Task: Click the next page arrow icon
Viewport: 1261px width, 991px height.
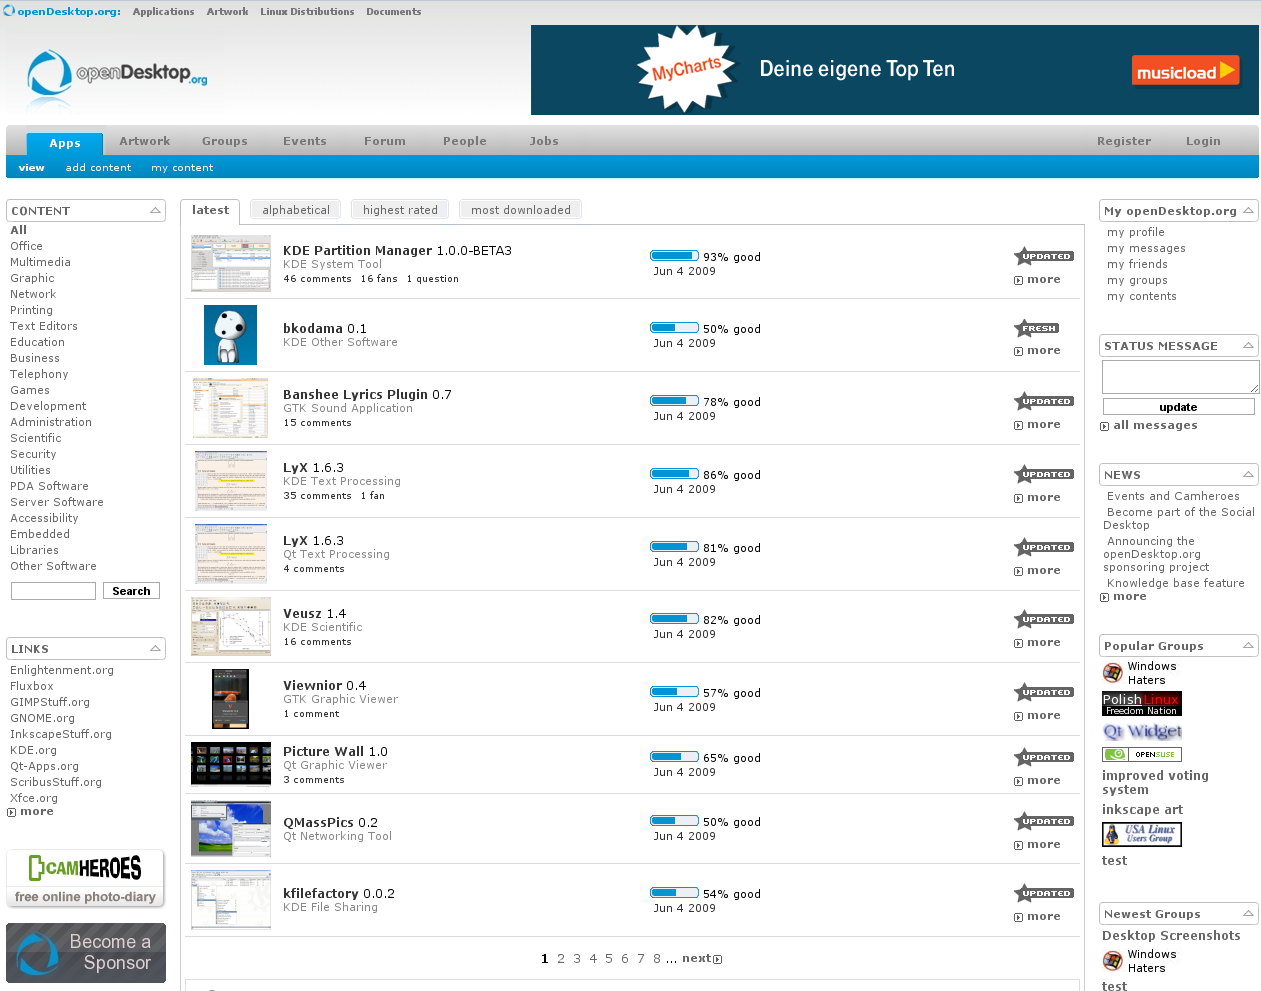Action: pyautogui.click(x=718, y=959)
